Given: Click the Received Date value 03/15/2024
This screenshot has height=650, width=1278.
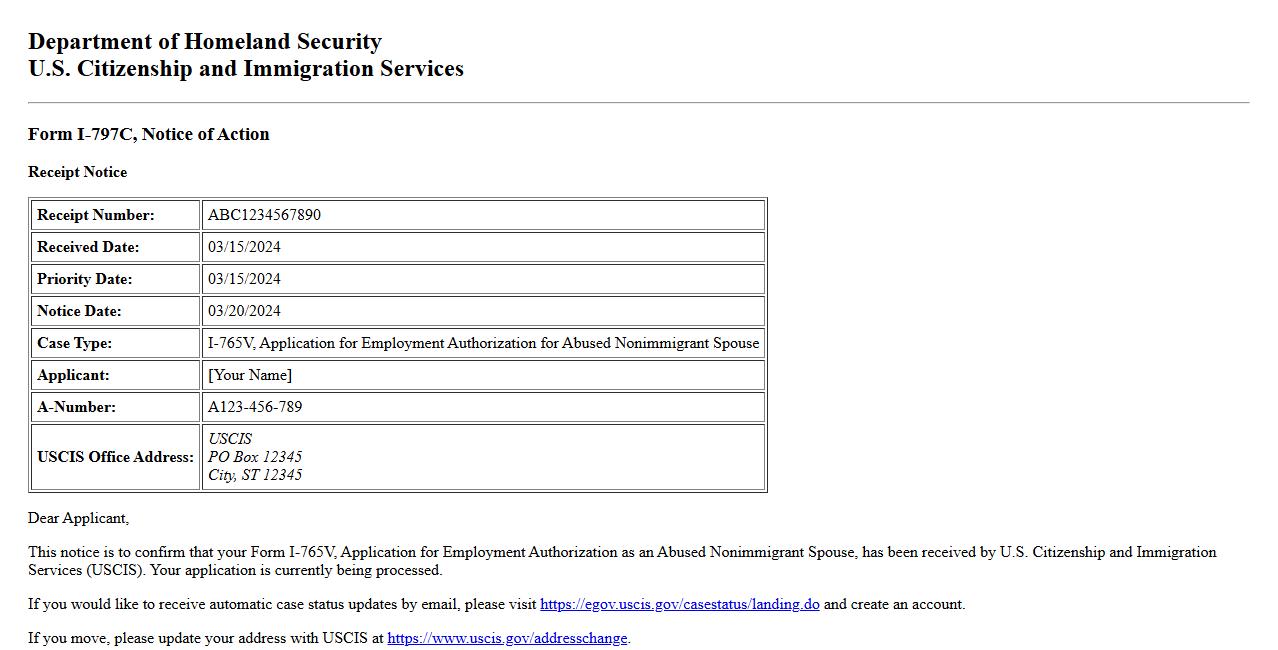Looking at the screenshot, I should [x=244, y=247].
